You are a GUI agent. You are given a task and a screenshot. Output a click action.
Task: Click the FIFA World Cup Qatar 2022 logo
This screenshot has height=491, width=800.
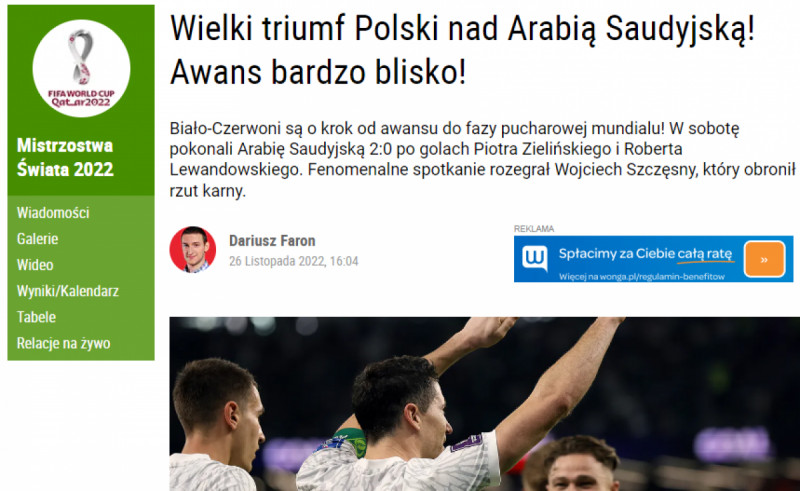click(x=81, y=68)
